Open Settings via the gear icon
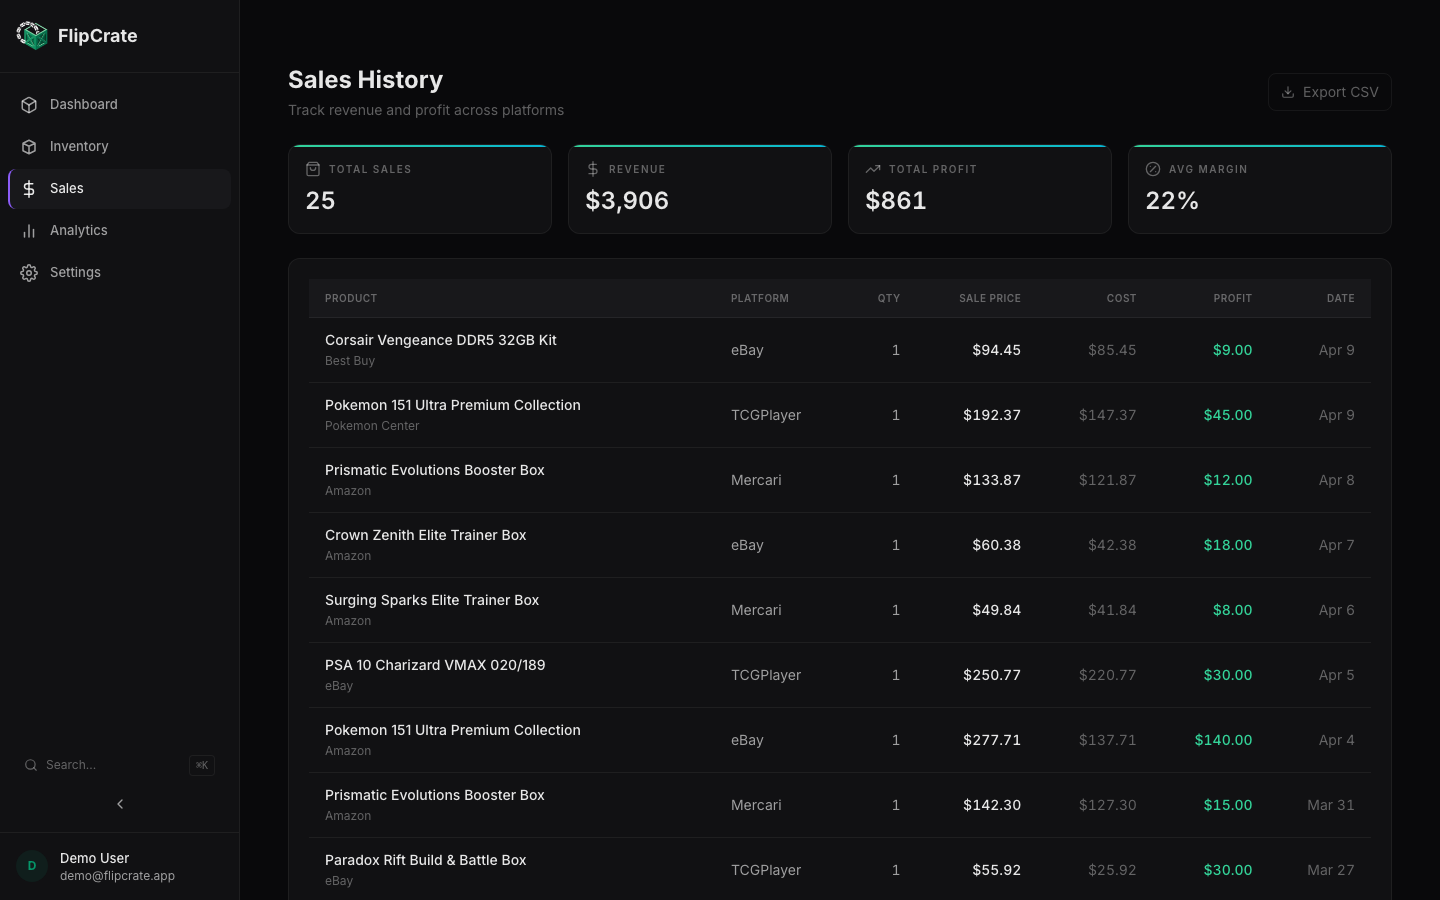Image resolution: width=1440 pixels, height=900 pixels. [28, 272]
